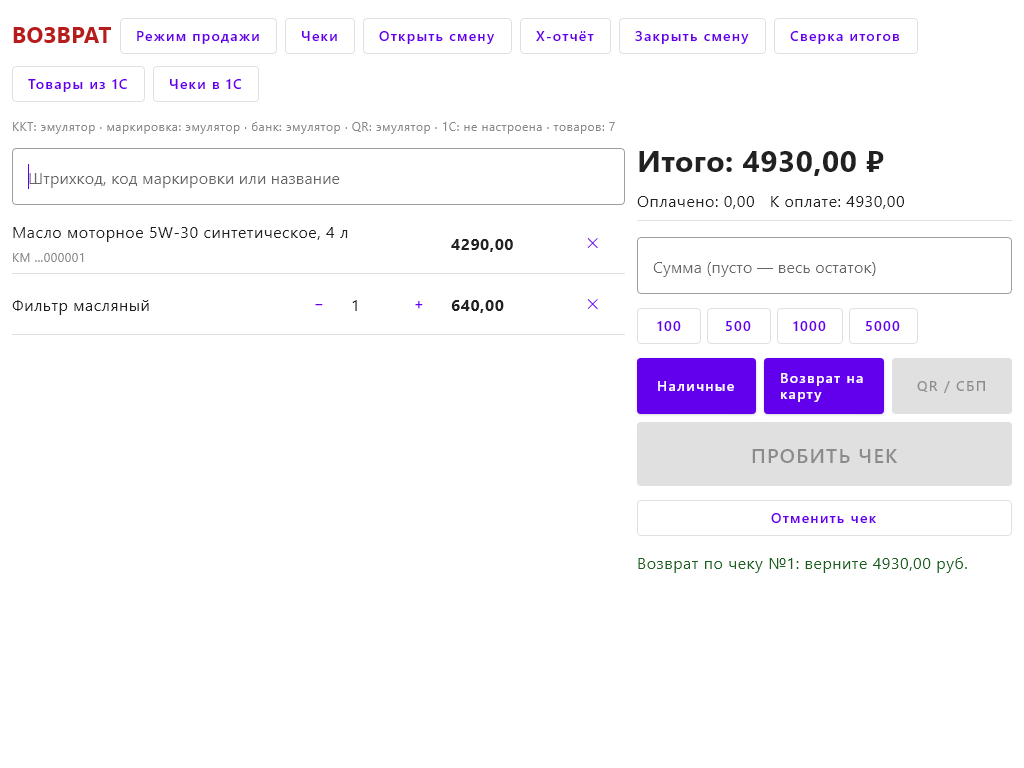Click the ККТ: эмулятор status line
This screenshot has height=768, width=1024.
(x=313, y=127)
